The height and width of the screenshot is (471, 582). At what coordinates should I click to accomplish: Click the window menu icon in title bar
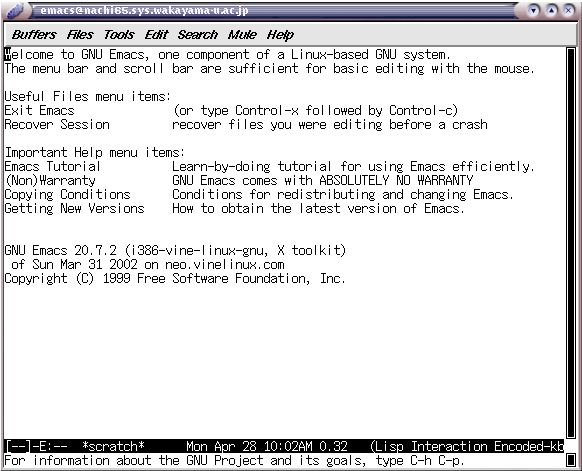click(15, 10)
